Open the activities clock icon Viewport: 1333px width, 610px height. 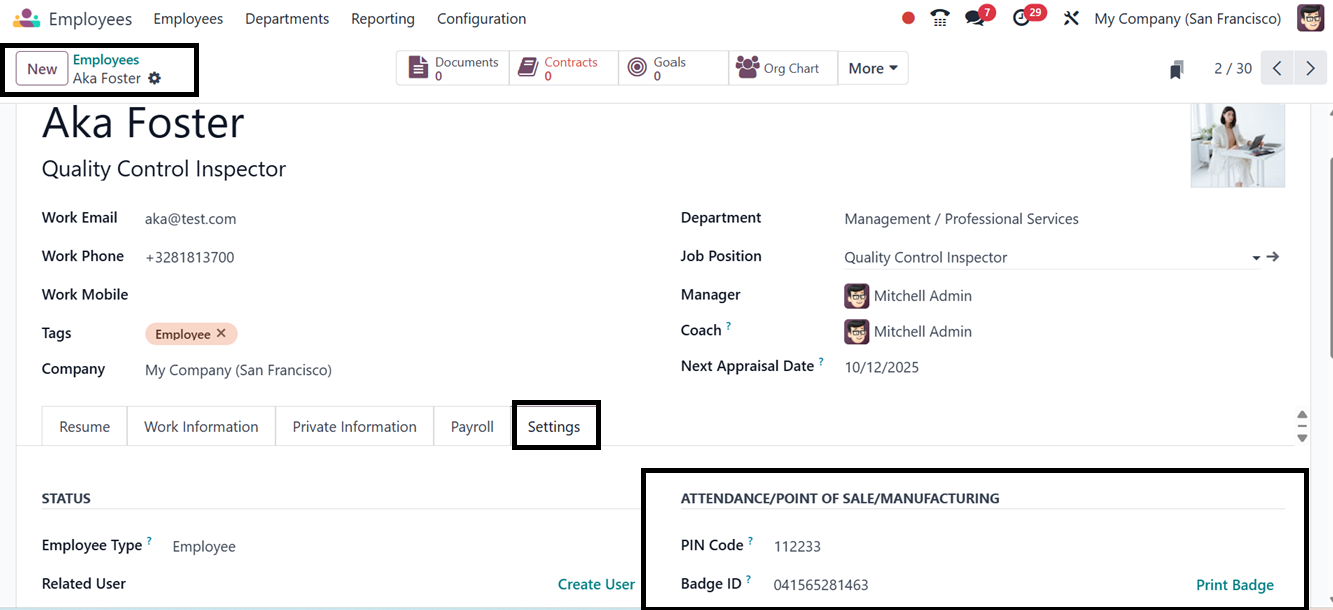click(1021, 18)
